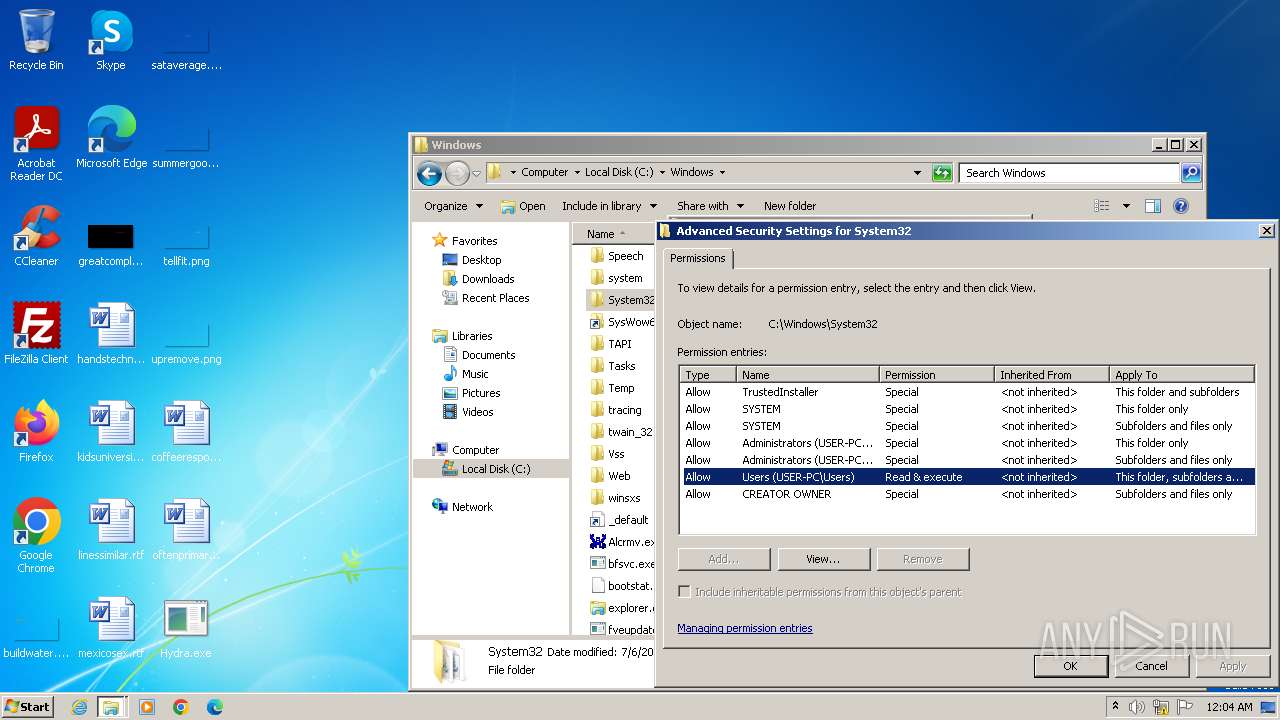Screen dimensions: 1280x720
Task: Select linessimilar.rtf document on desktop
Action: (x=111, y=530)
